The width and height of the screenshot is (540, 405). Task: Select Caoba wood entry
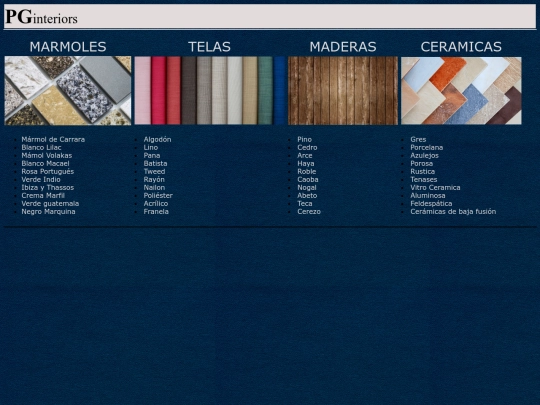(308, 179)
